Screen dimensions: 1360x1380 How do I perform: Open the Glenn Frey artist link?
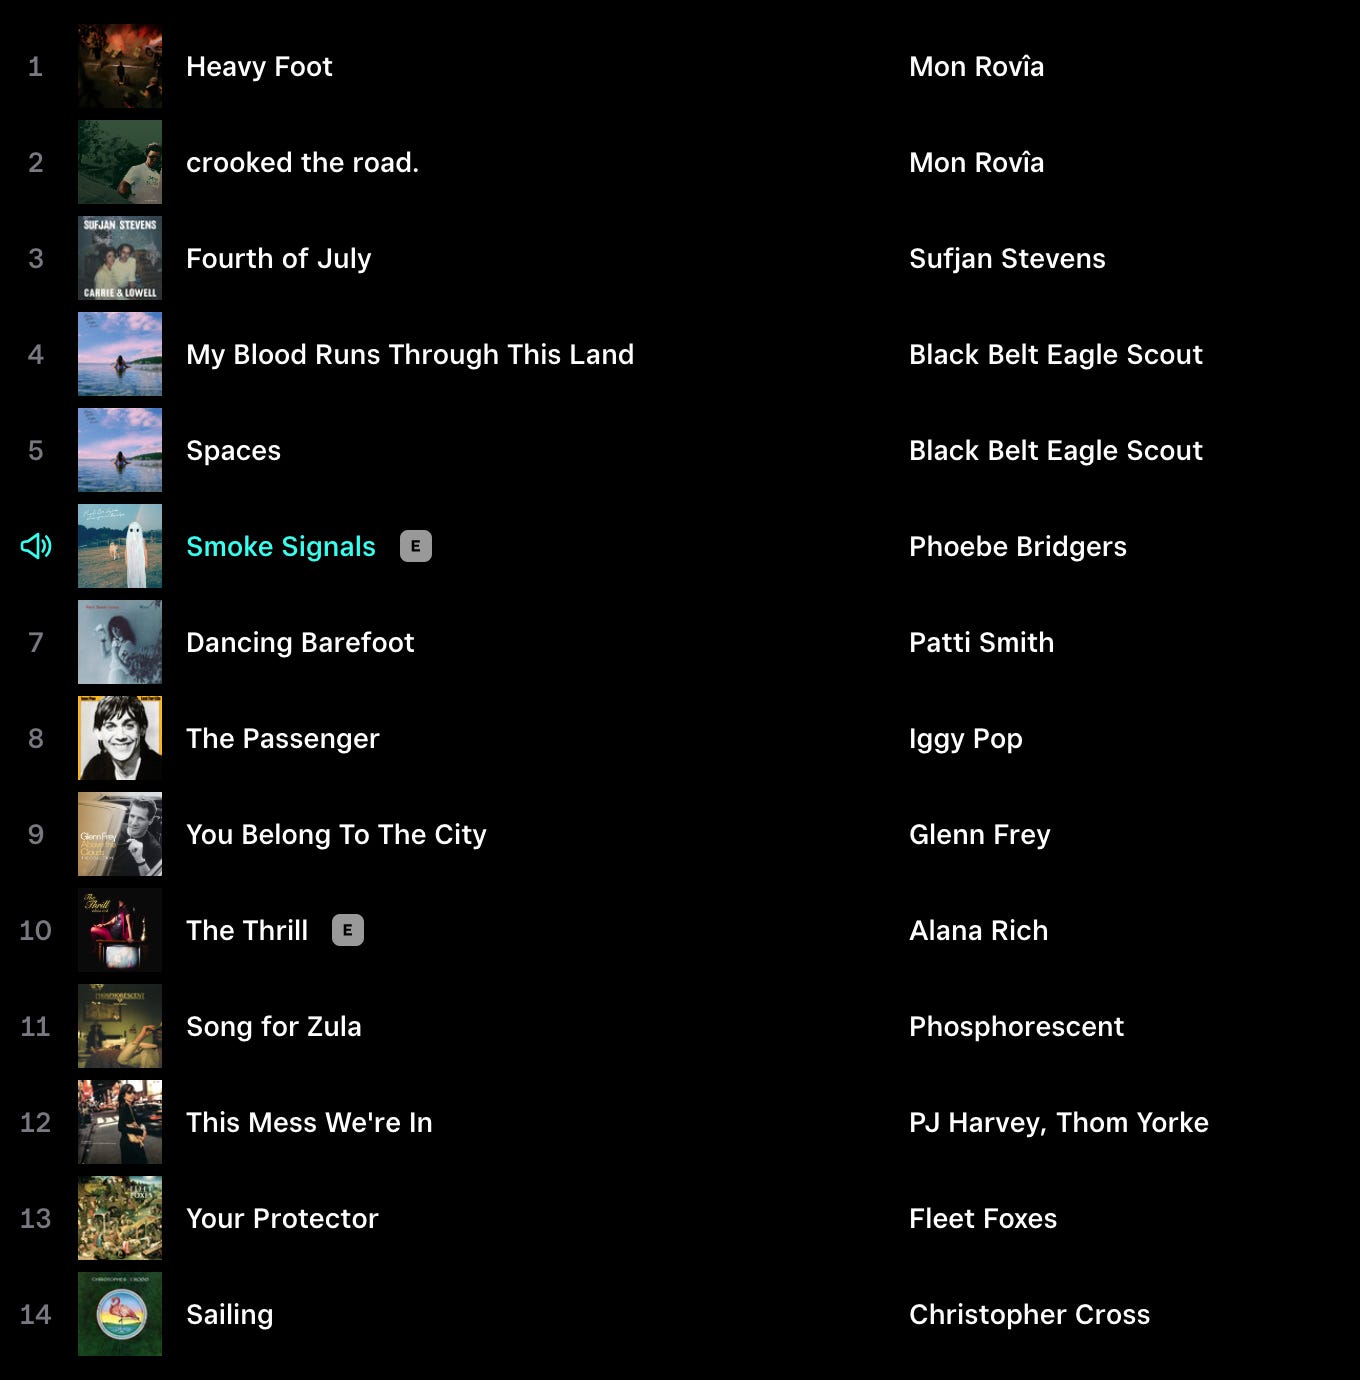pyautogui.click(x=979, y=835)
